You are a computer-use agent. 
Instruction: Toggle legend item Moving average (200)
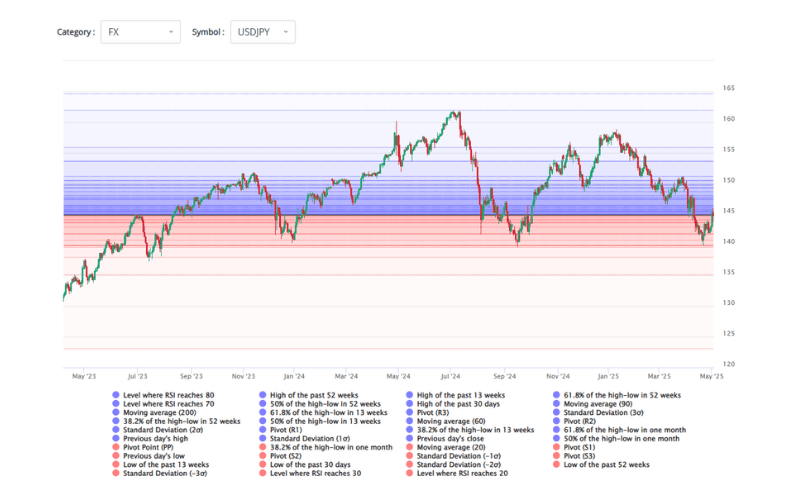click(154, 412)
